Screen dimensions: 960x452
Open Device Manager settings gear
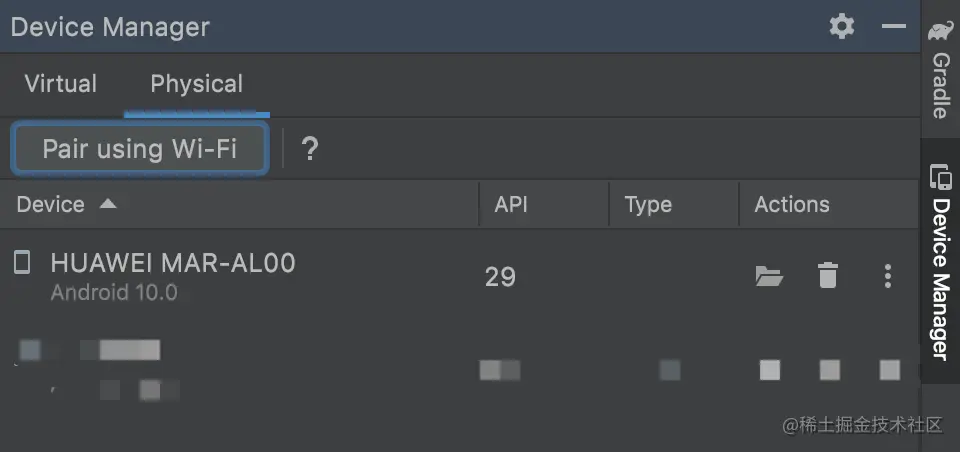[842, 26]
